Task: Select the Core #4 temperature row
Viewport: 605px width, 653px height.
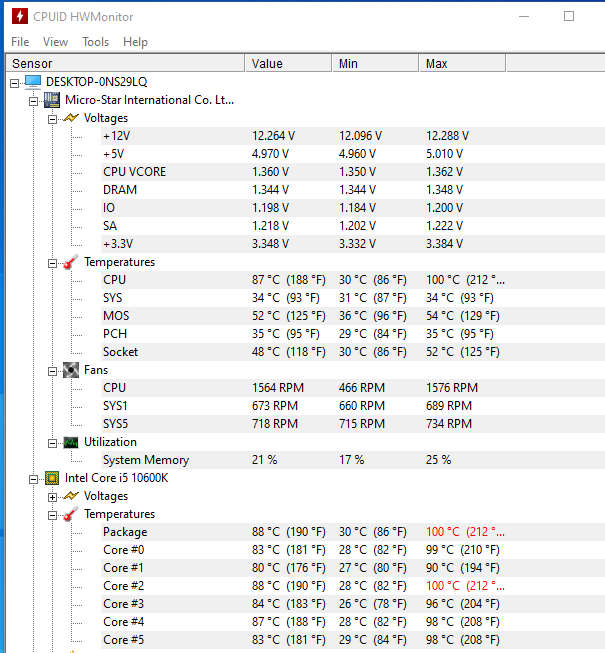Action: point(353,622)
